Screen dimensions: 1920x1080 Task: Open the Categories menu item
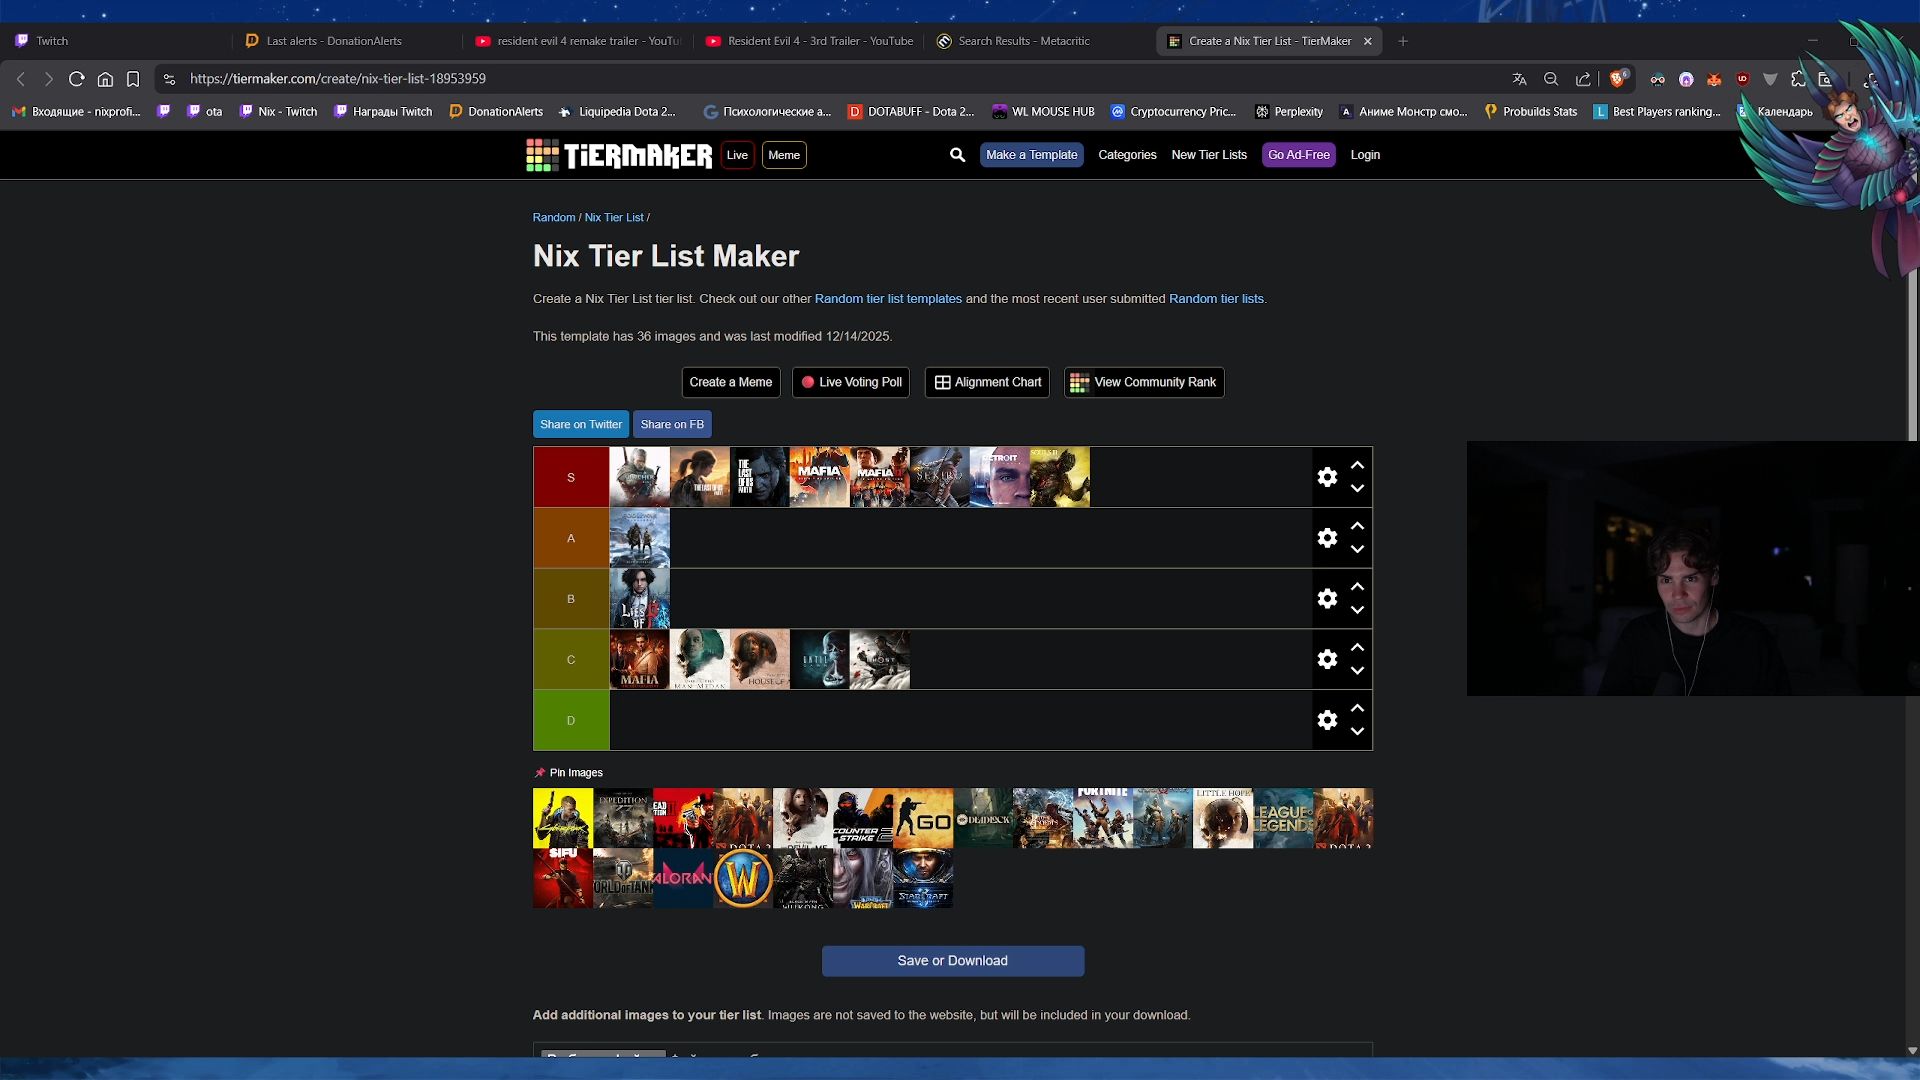pyautogui.click(x=1127, y=155)
